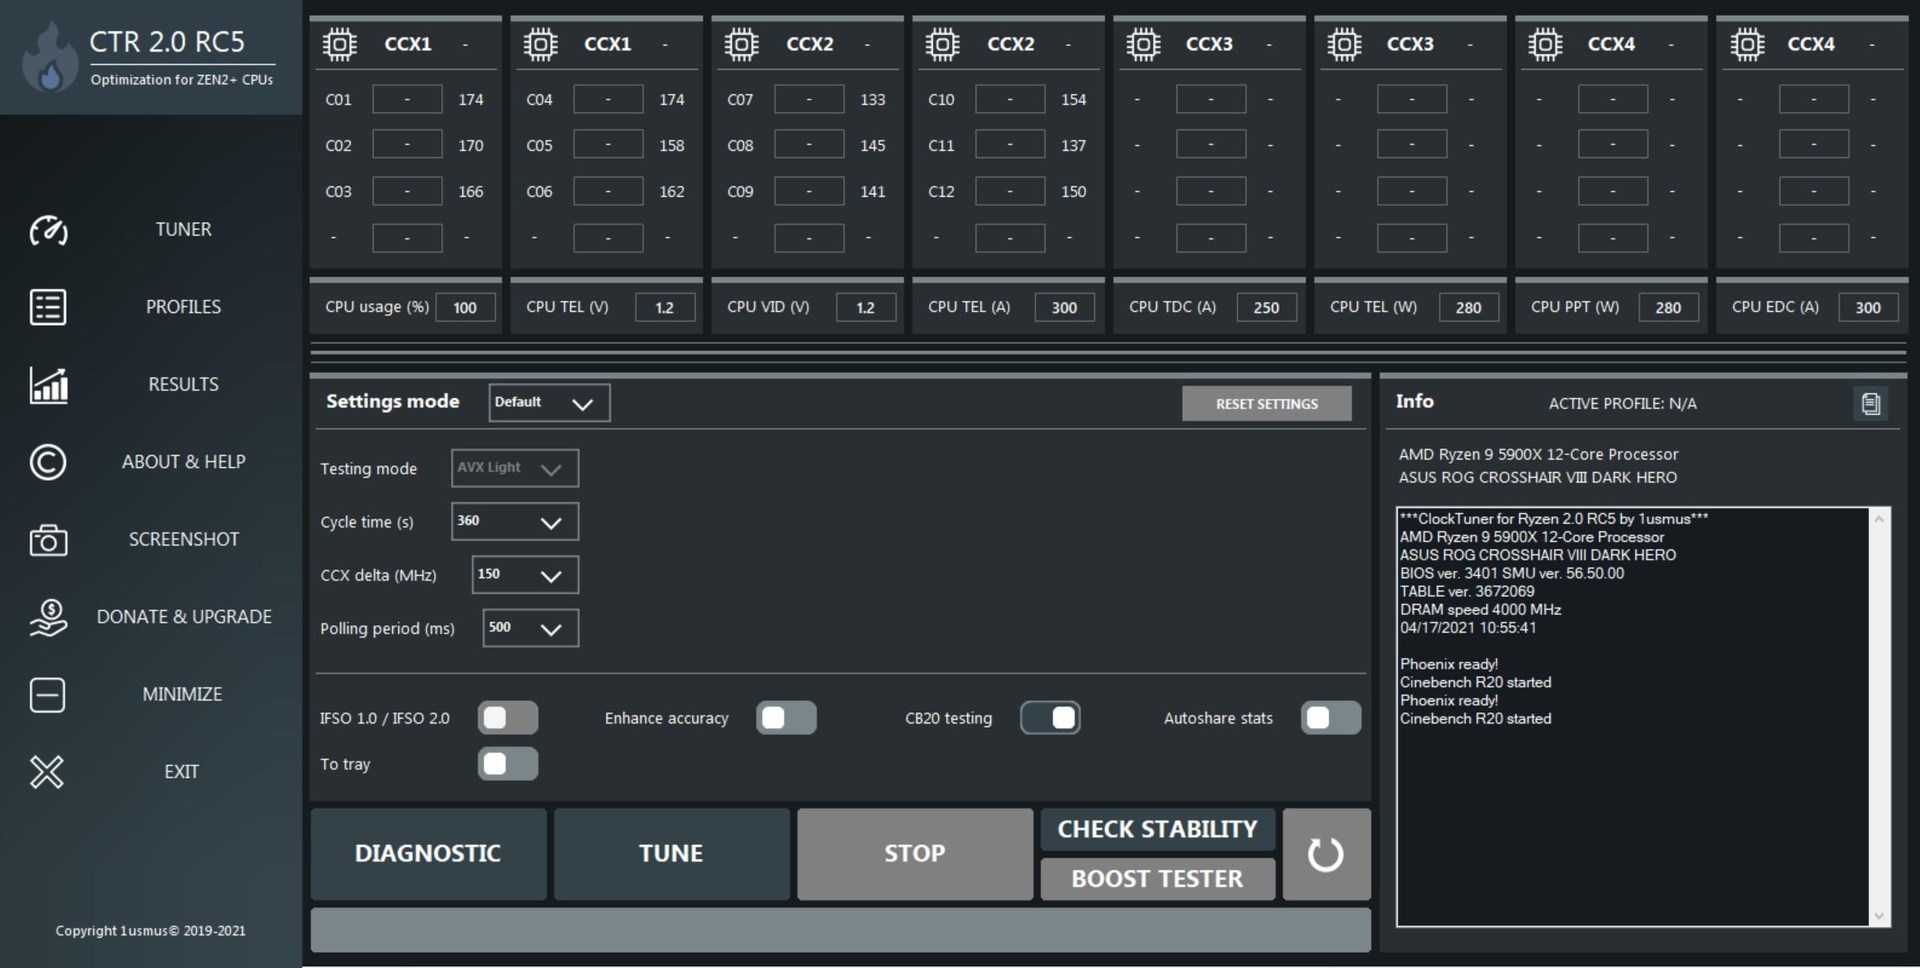
Task: Disable the CB20 testing toggle
Action: (1050, 717)
